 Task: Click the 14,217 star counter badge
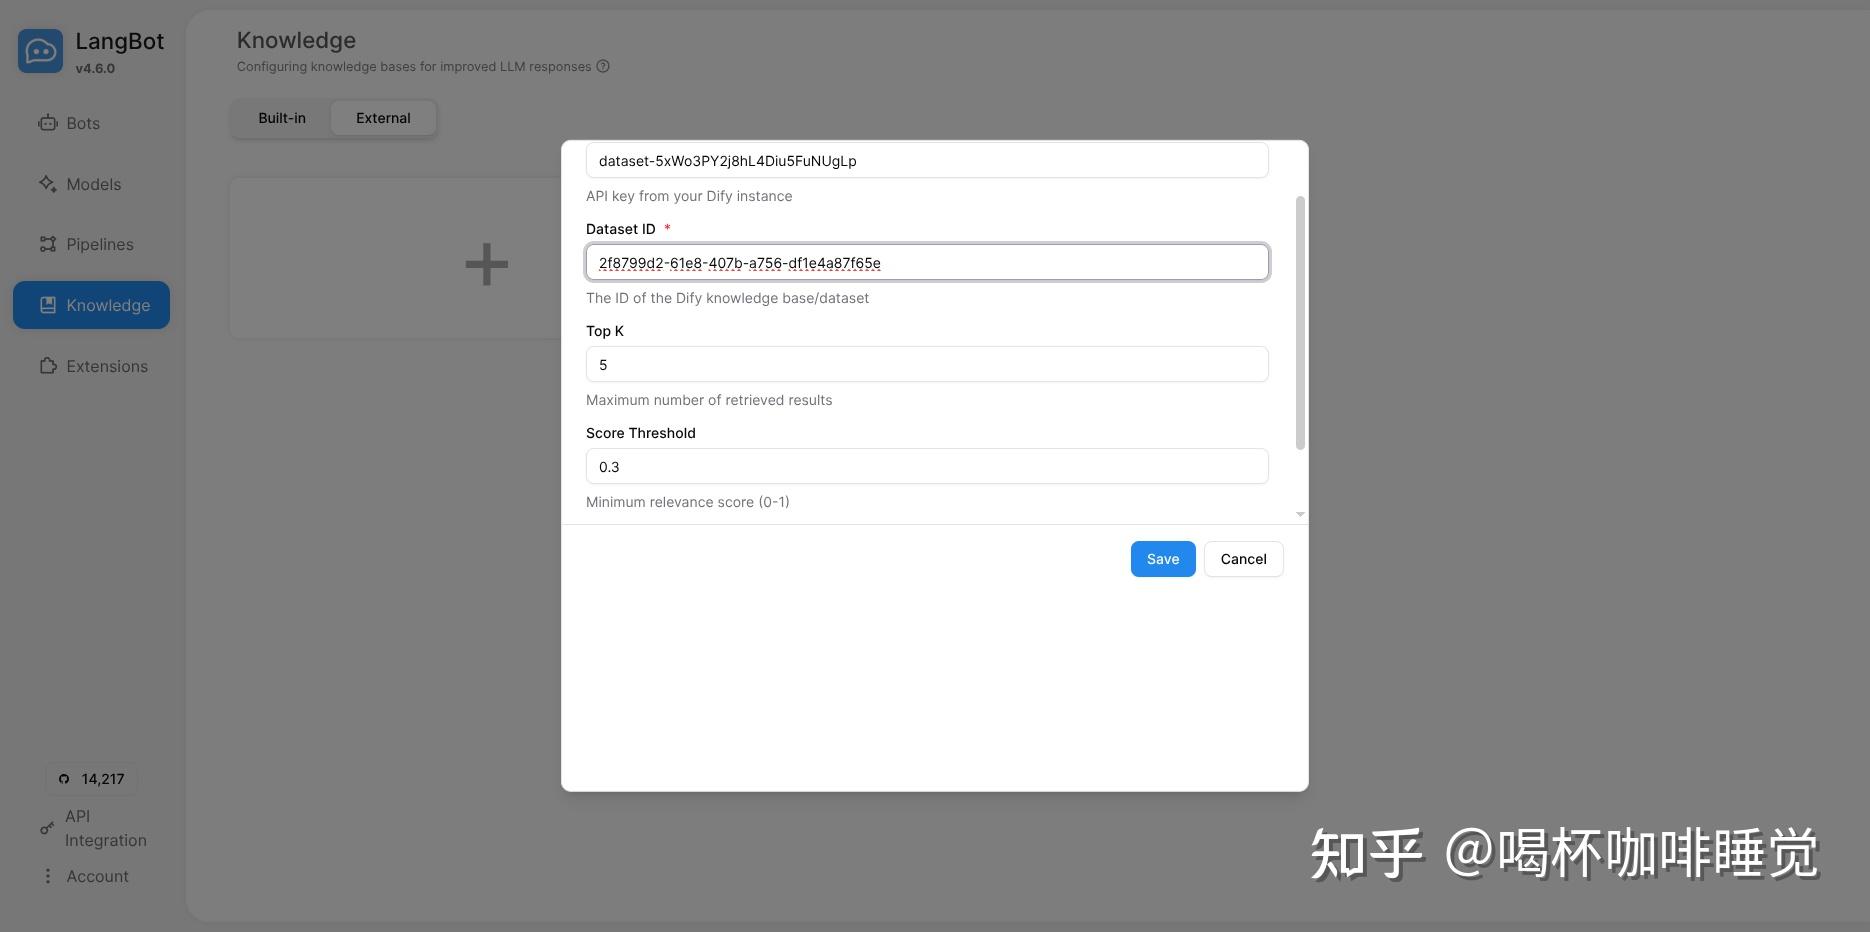tap(91, 778)
